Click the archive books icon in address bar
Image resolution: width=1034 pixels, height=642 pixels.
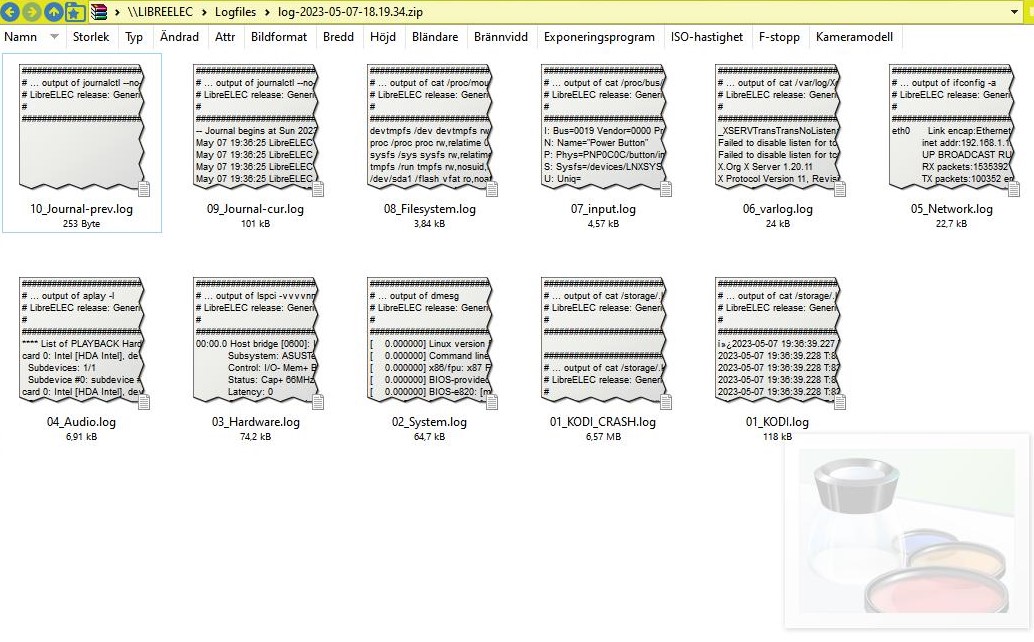coord(99,12)
